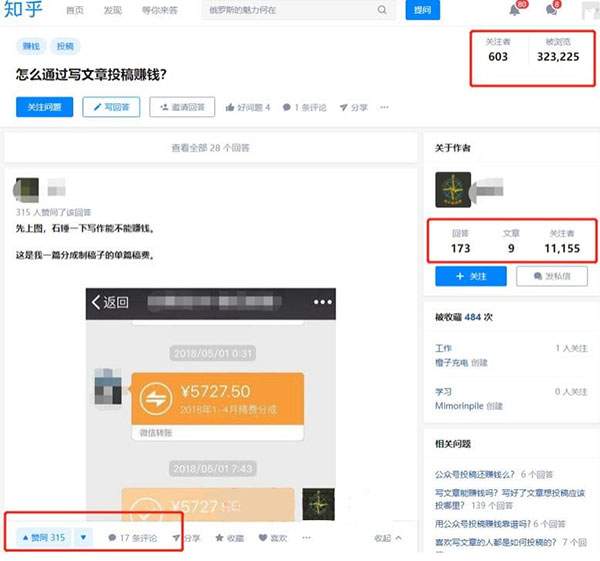Click the blue 关注问题 button

(x=44, y=107)
